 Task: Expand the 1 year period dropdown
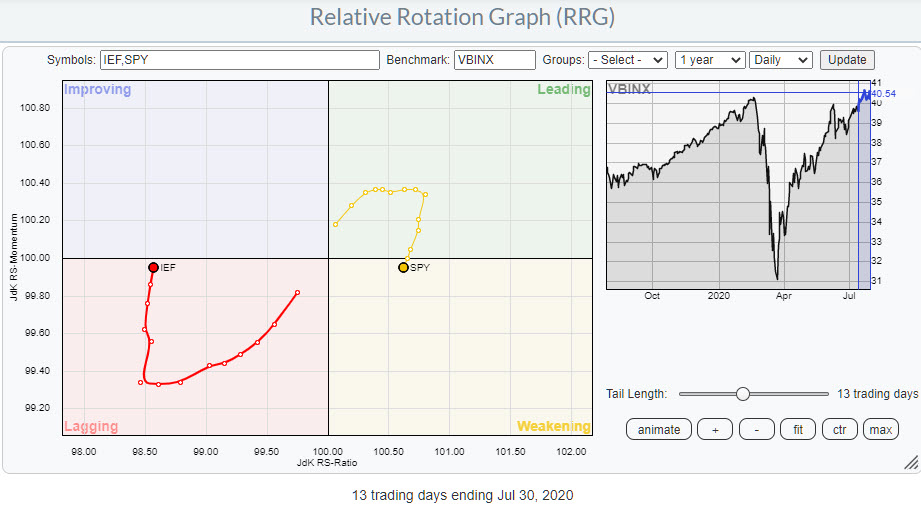(709, 60)
